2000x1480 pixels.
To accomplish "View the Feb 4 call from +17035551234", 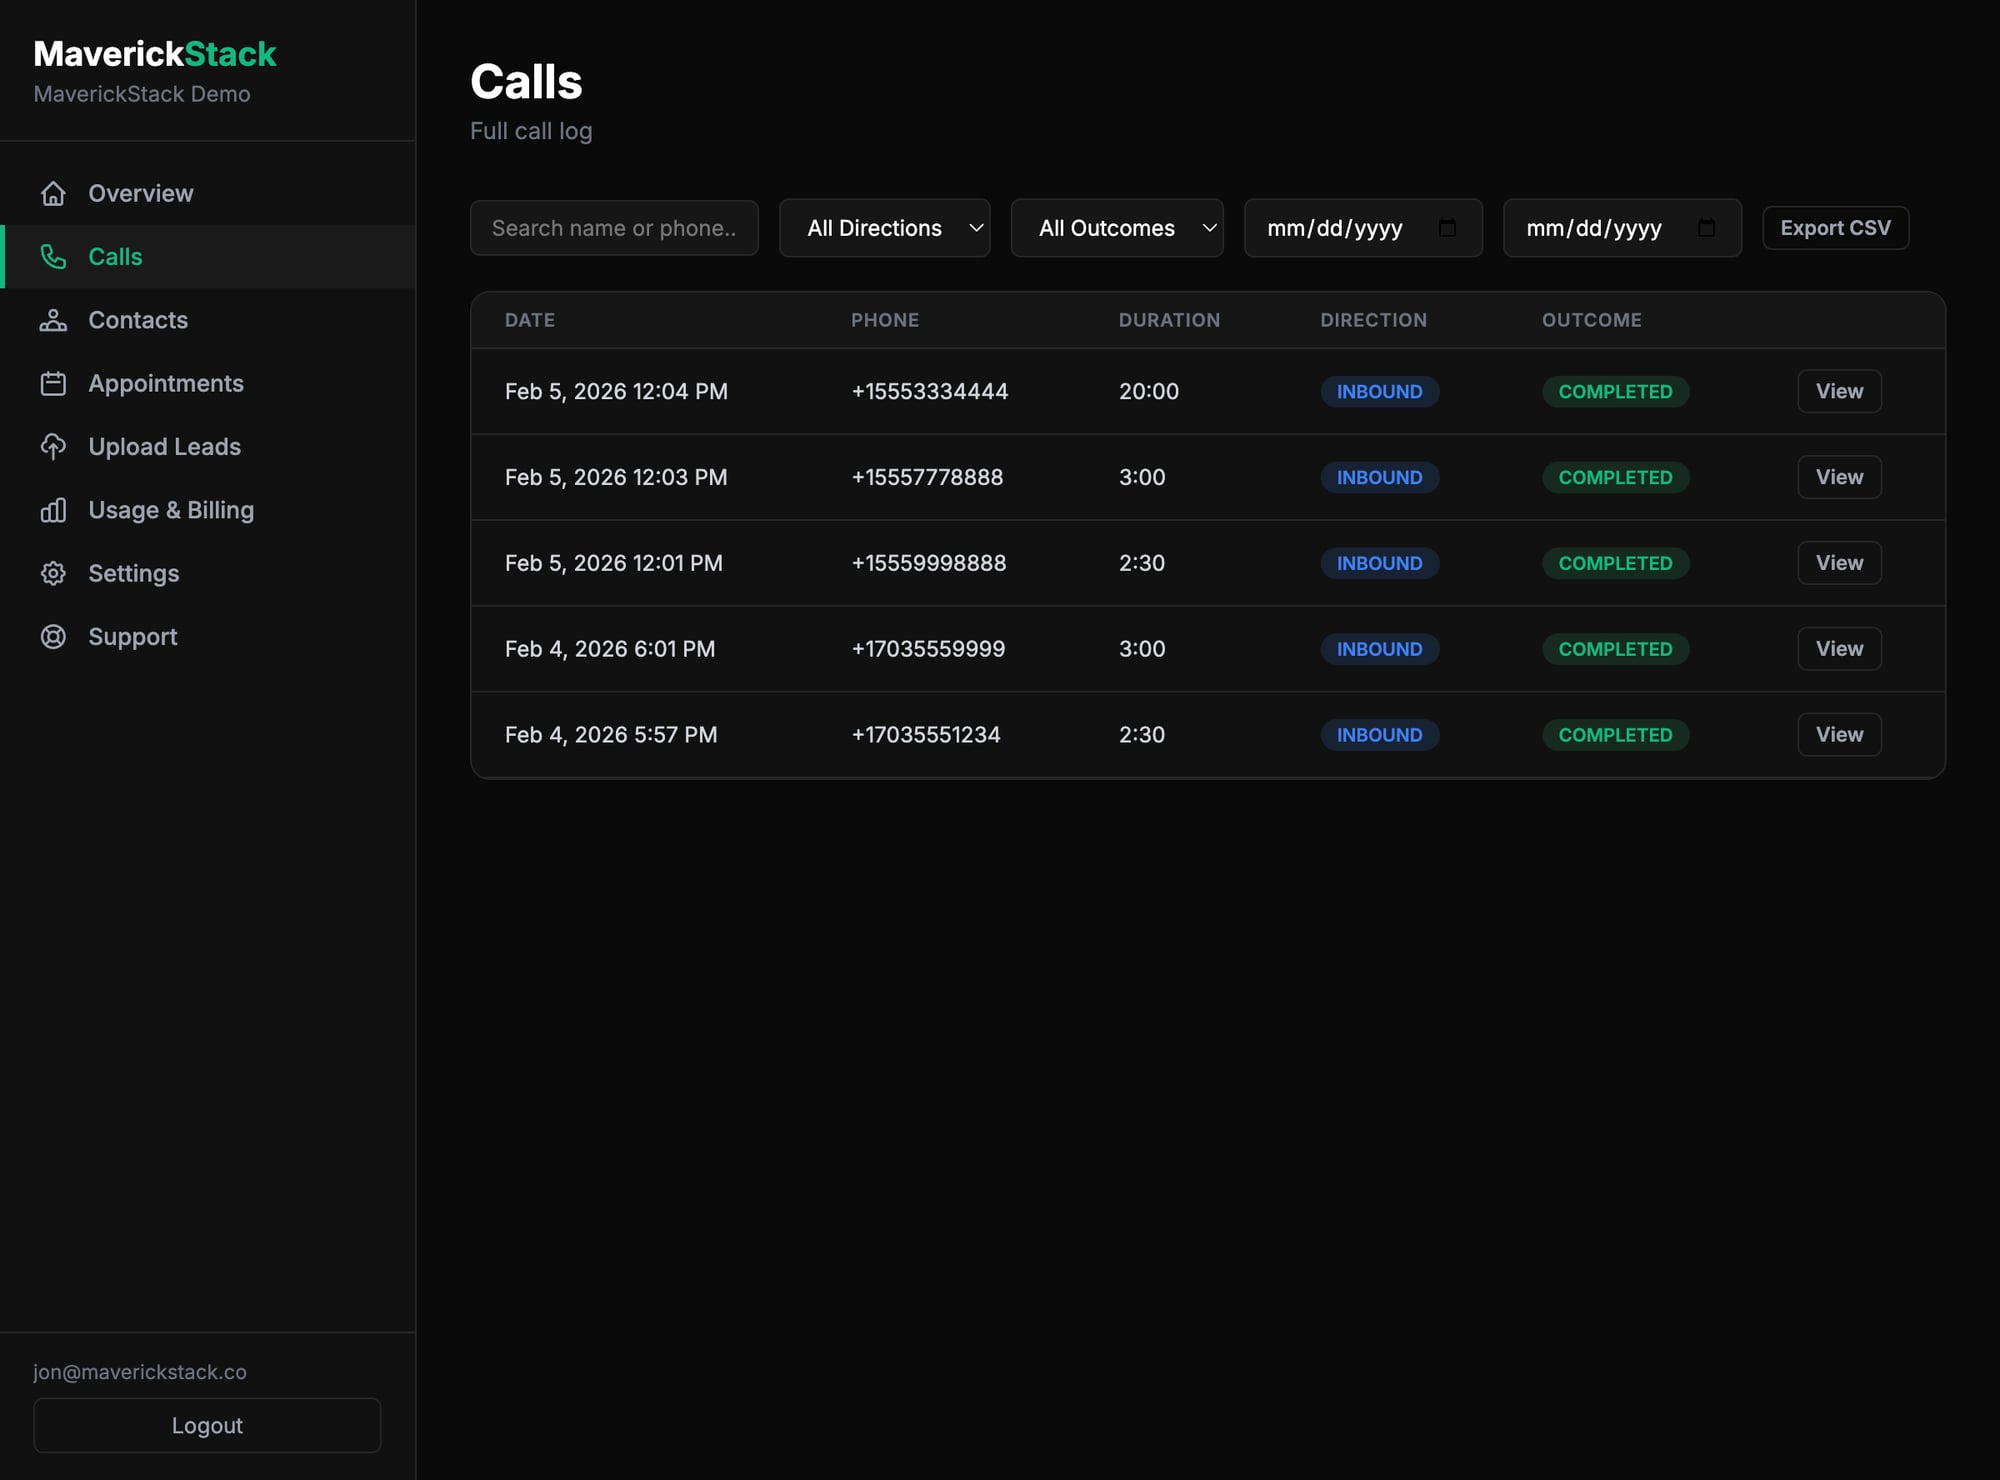I will point(1838,734).
